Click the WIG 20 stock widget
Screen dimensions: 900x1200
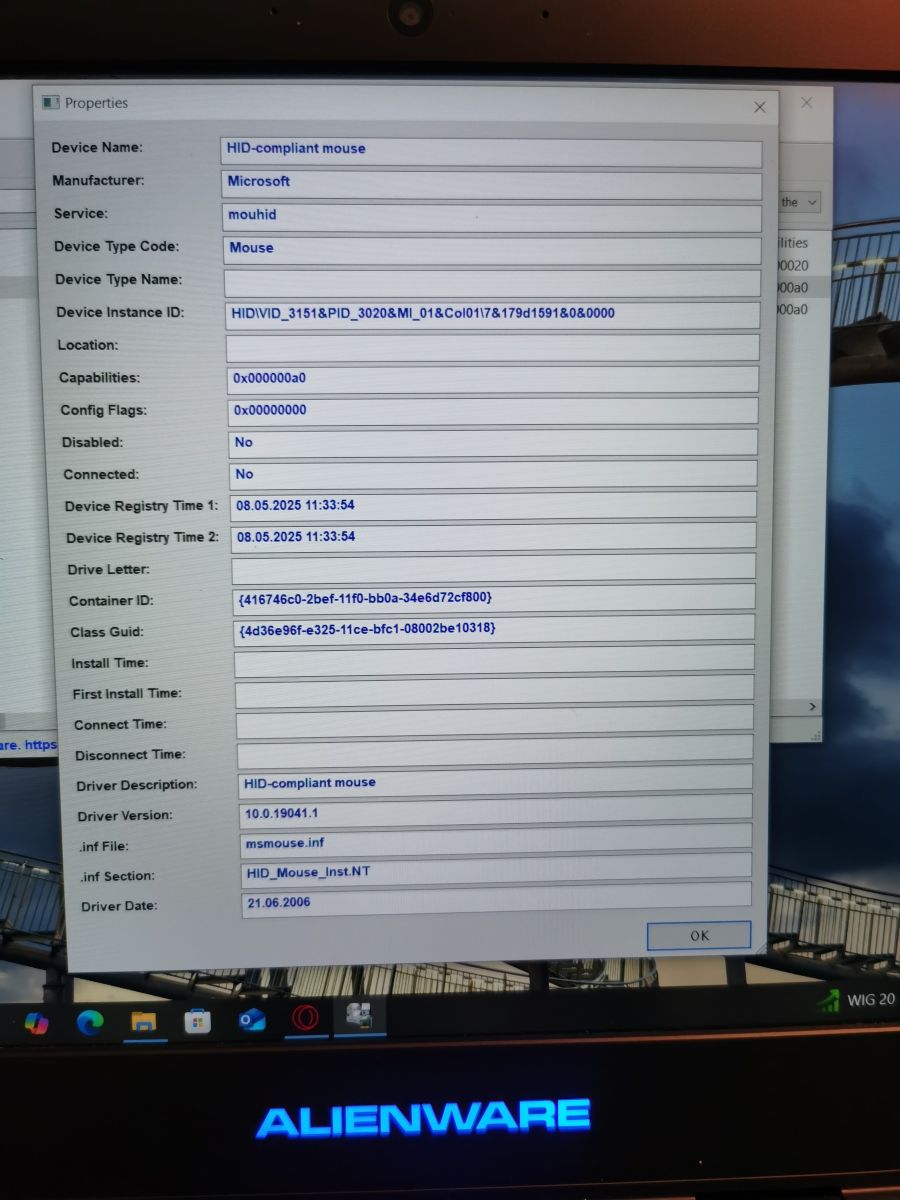tap(857, 999)
